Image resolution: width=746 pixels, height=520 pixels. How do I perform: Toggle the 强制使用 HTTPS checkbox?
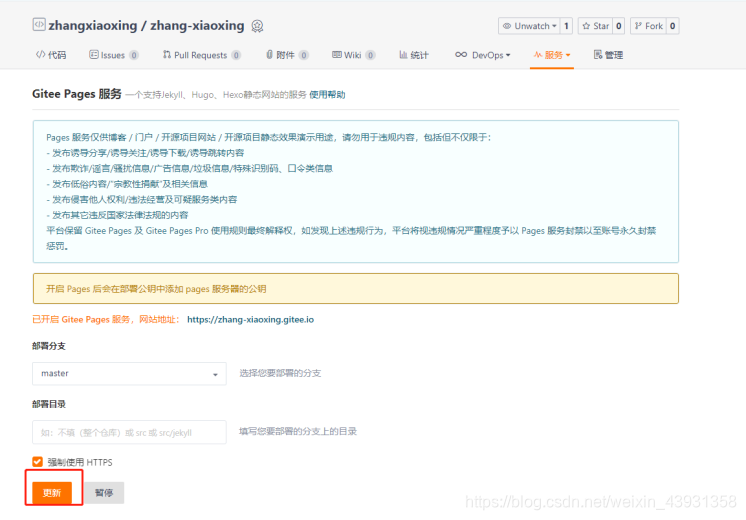pyautogui.click(x=38, y=461)
